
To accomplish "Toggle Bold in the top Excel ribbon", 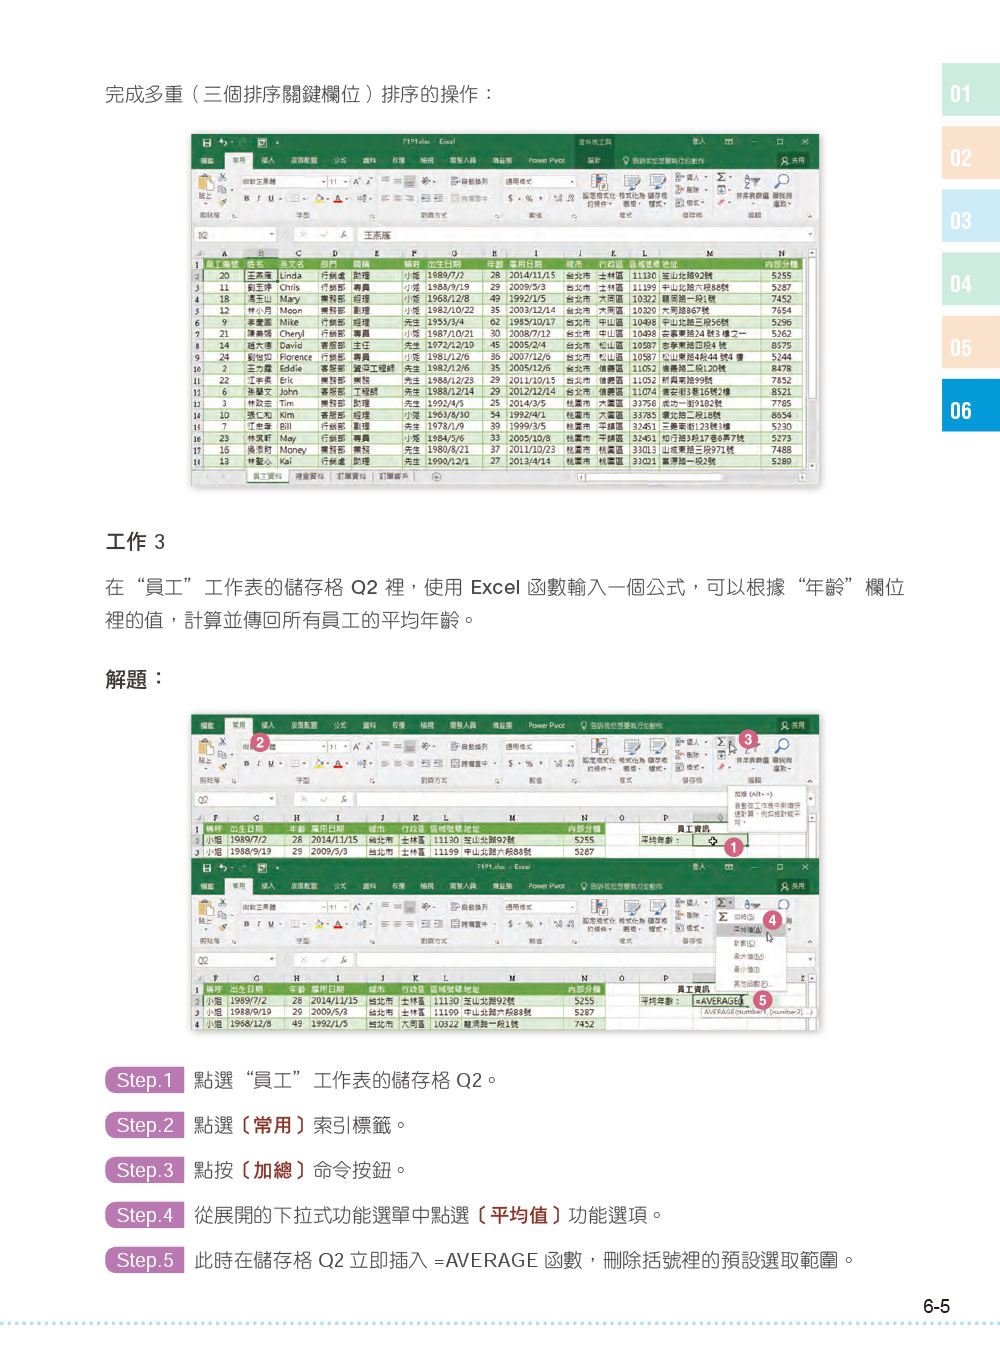I will (x=246, y=199).
